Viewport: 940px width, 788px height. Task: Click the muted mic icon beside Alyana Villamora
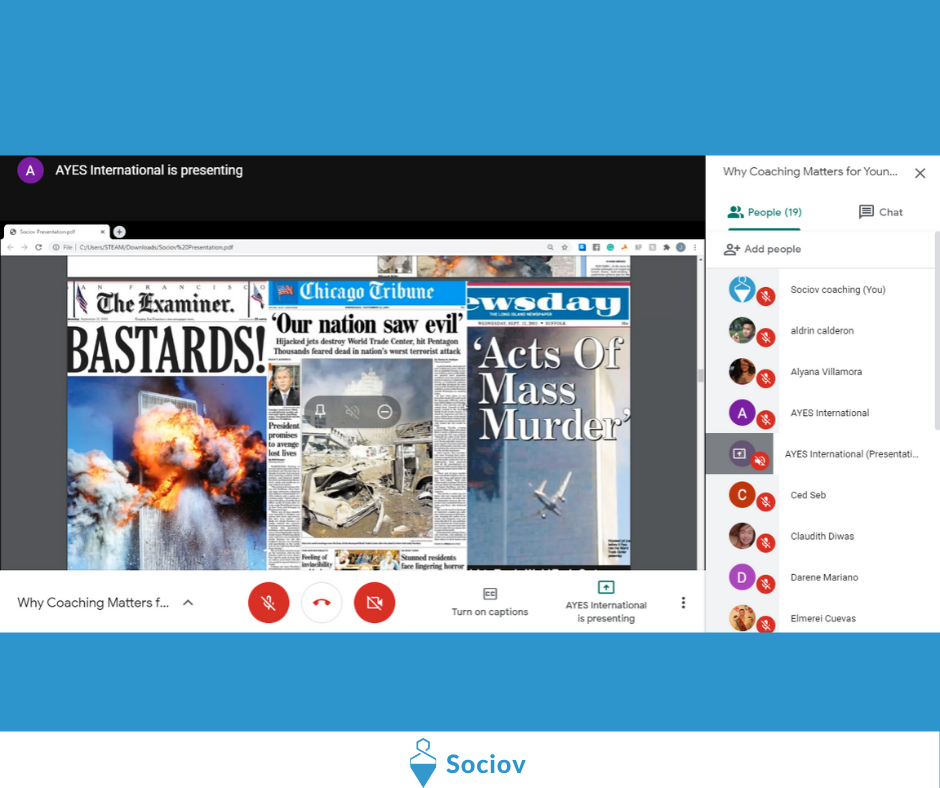click(766, 378)
